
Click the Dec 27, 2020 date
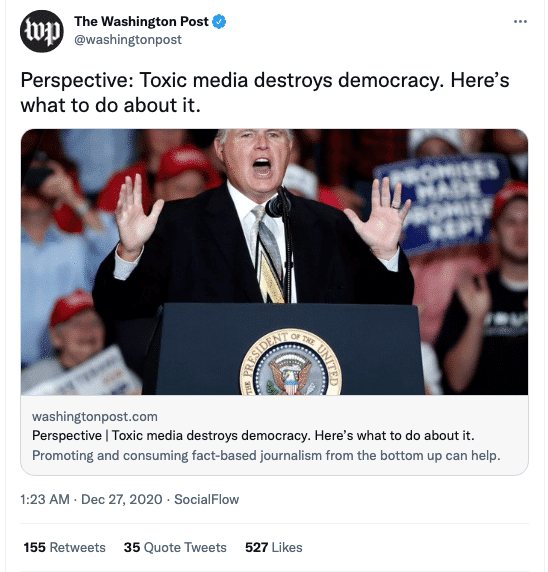[121, 499]
